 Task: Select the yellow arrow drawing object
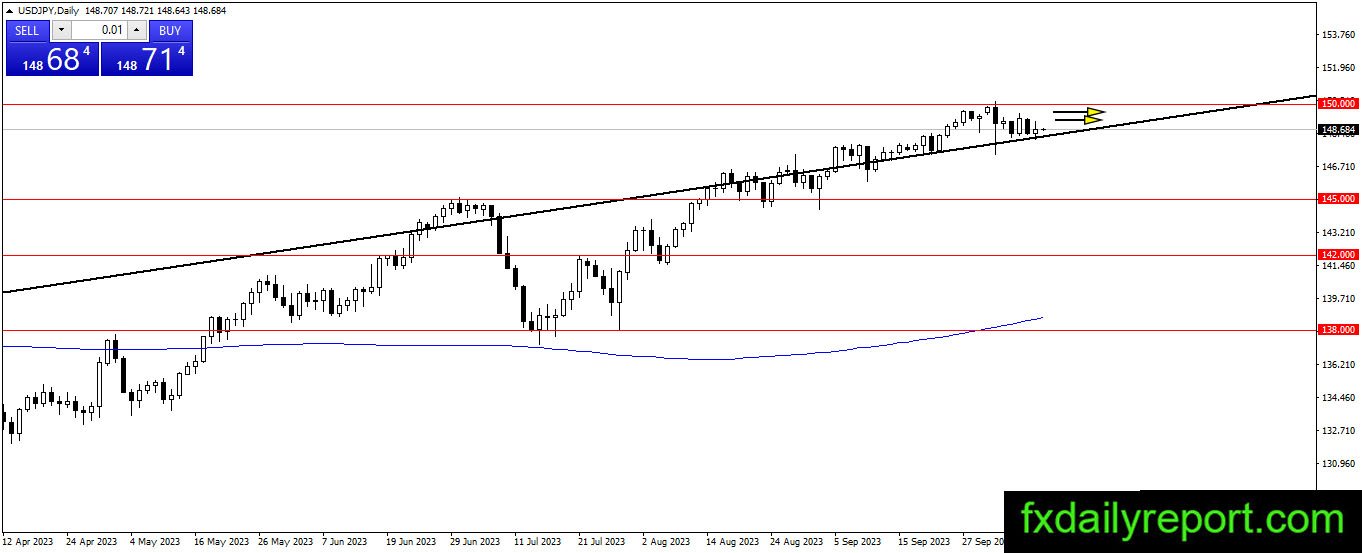[1079, 116]
